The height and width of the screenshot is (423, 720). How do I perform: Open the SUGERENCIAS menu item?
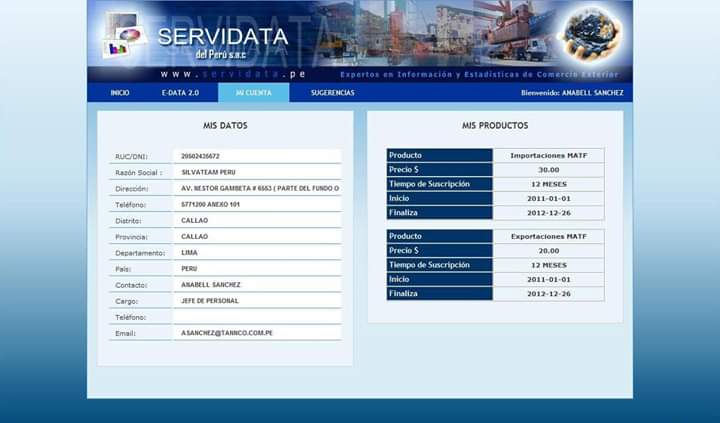(332, 93)
